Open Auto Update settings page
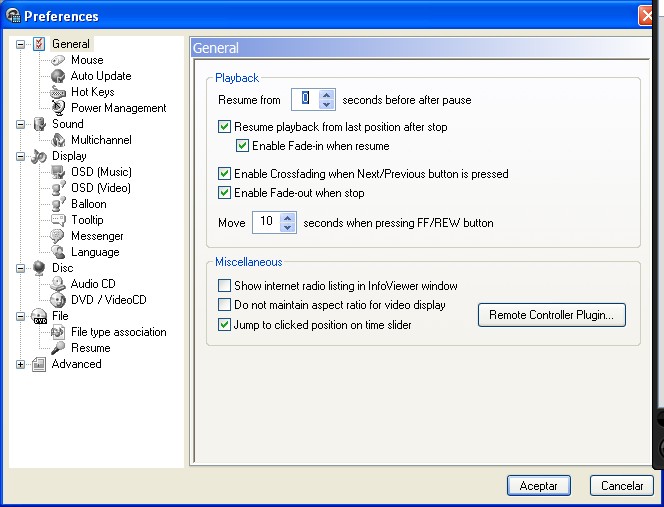Screen dimensions: 664x507 (101, 76)
